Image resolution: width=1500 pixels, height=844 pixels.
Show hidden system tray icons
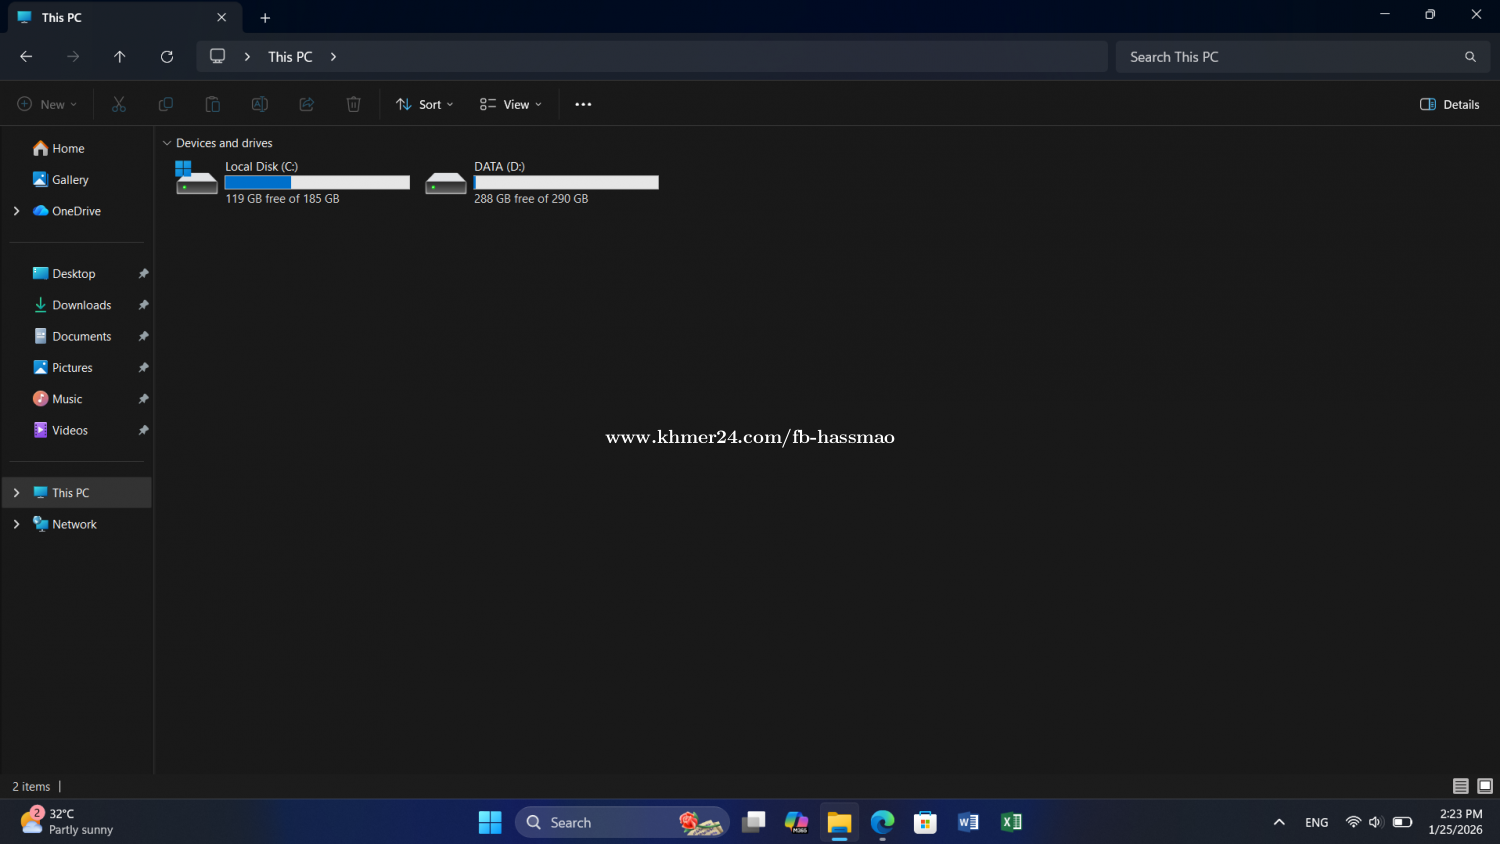pos(1279,822)
